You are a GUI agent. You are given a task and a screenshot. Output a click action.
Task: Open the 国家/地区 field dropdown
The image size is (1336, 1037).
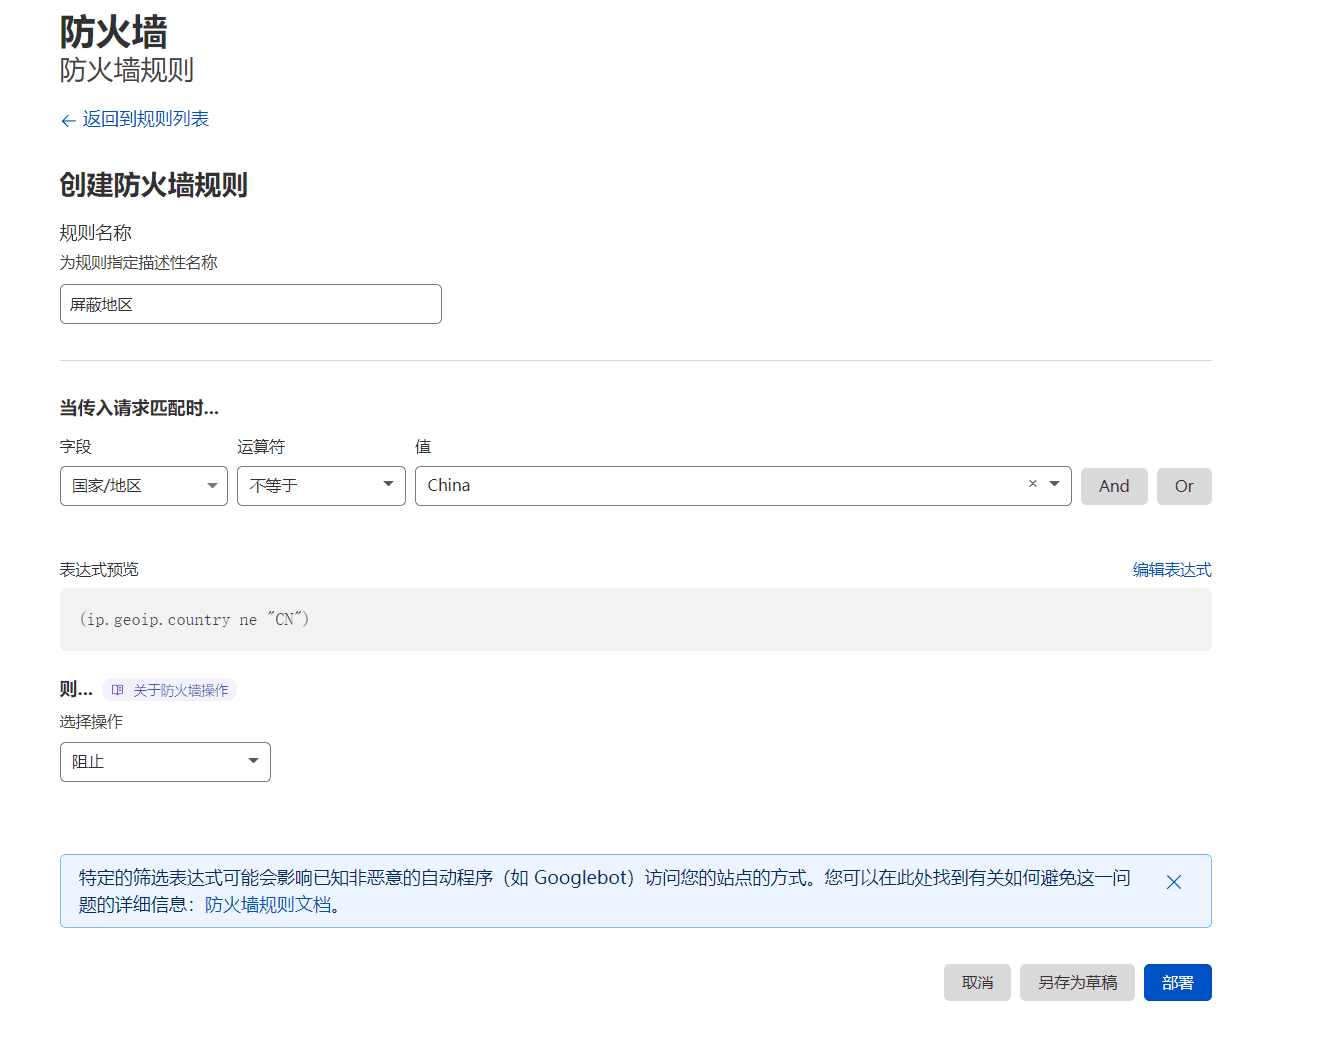tap(144, 486)
